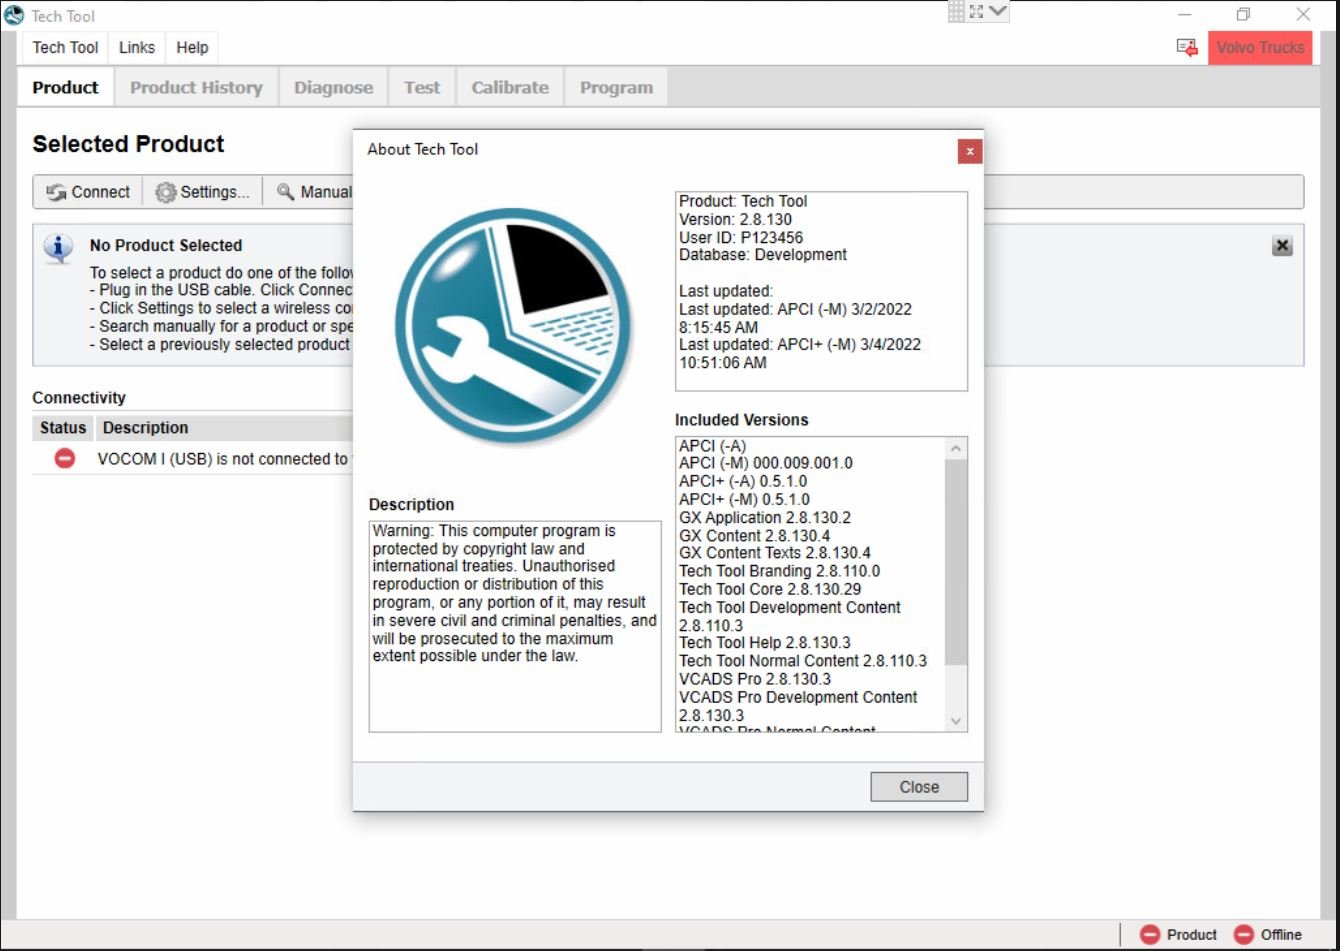The image size is (1340, 951).
Task: Switch to the Diagnose tab
Action: [x=333, y=87]
